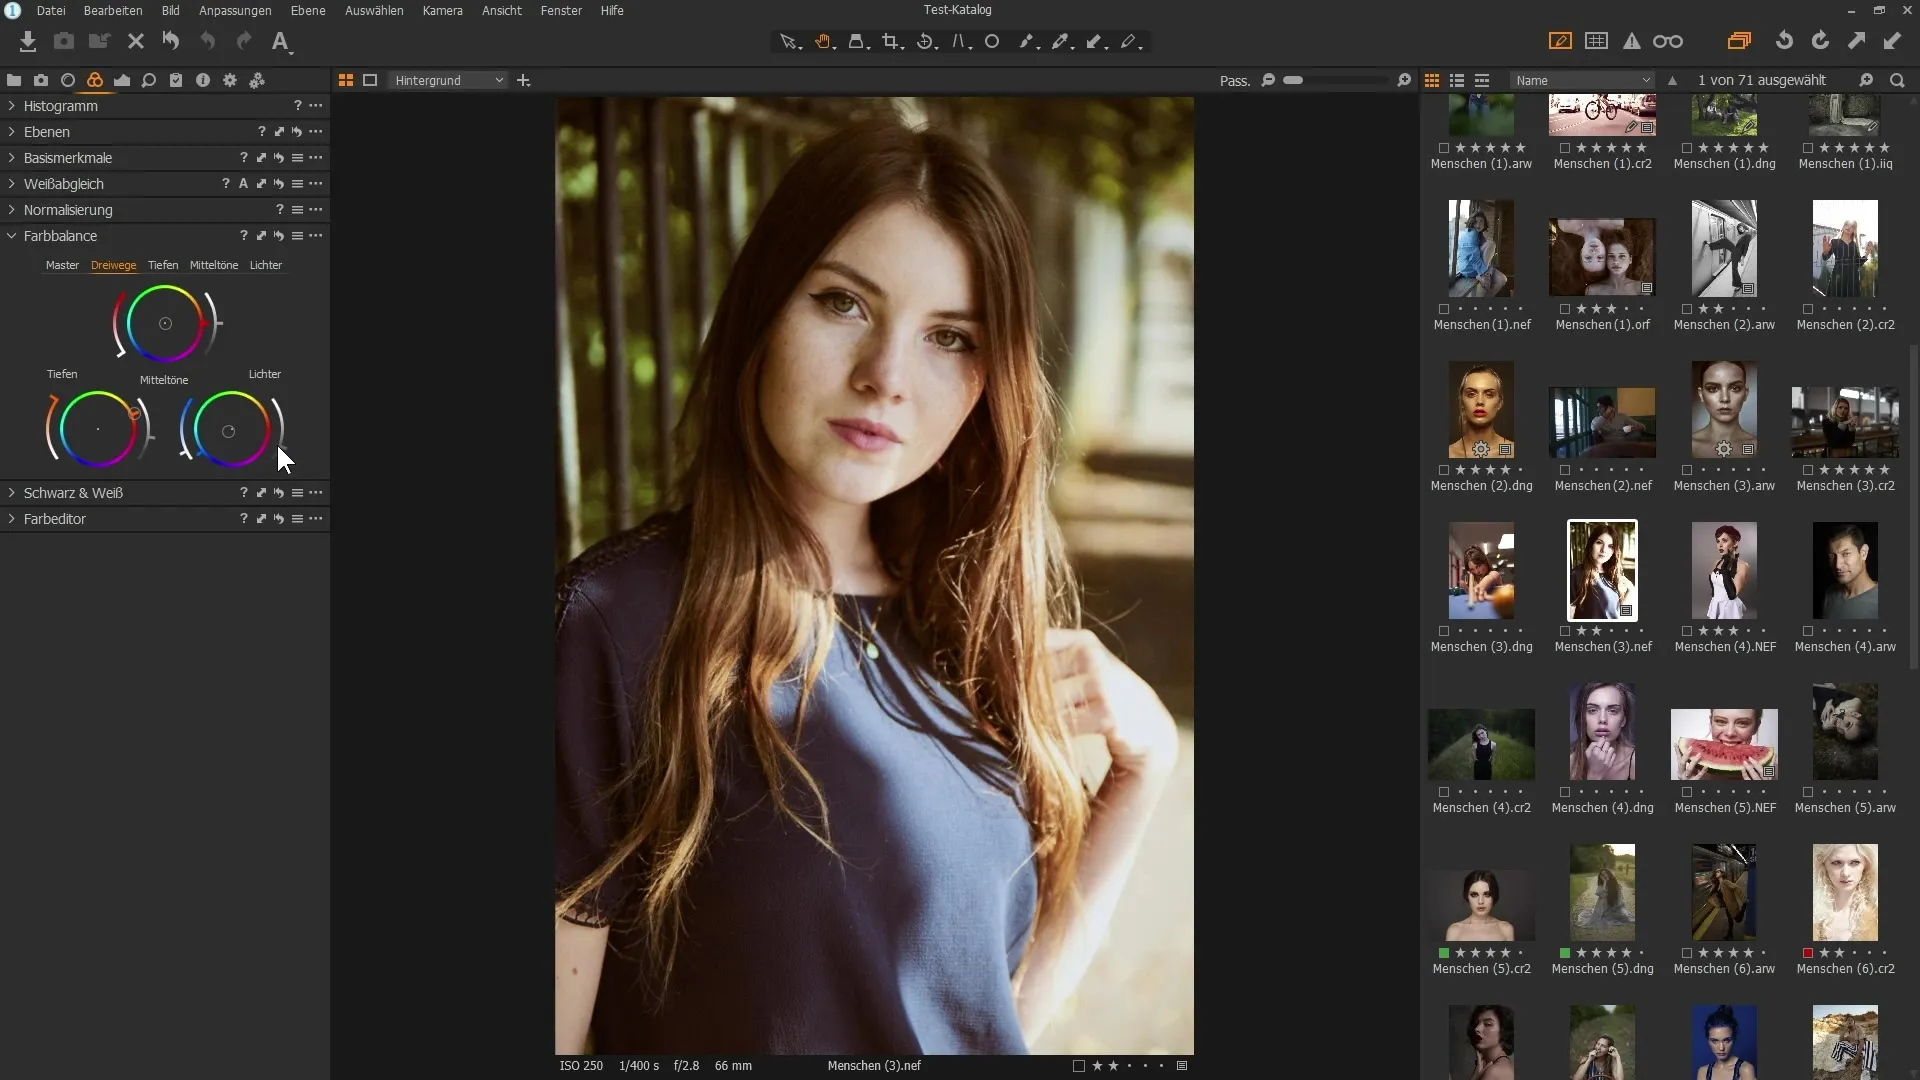Open Weißabgleich panel help question mark

click(226, 184)
